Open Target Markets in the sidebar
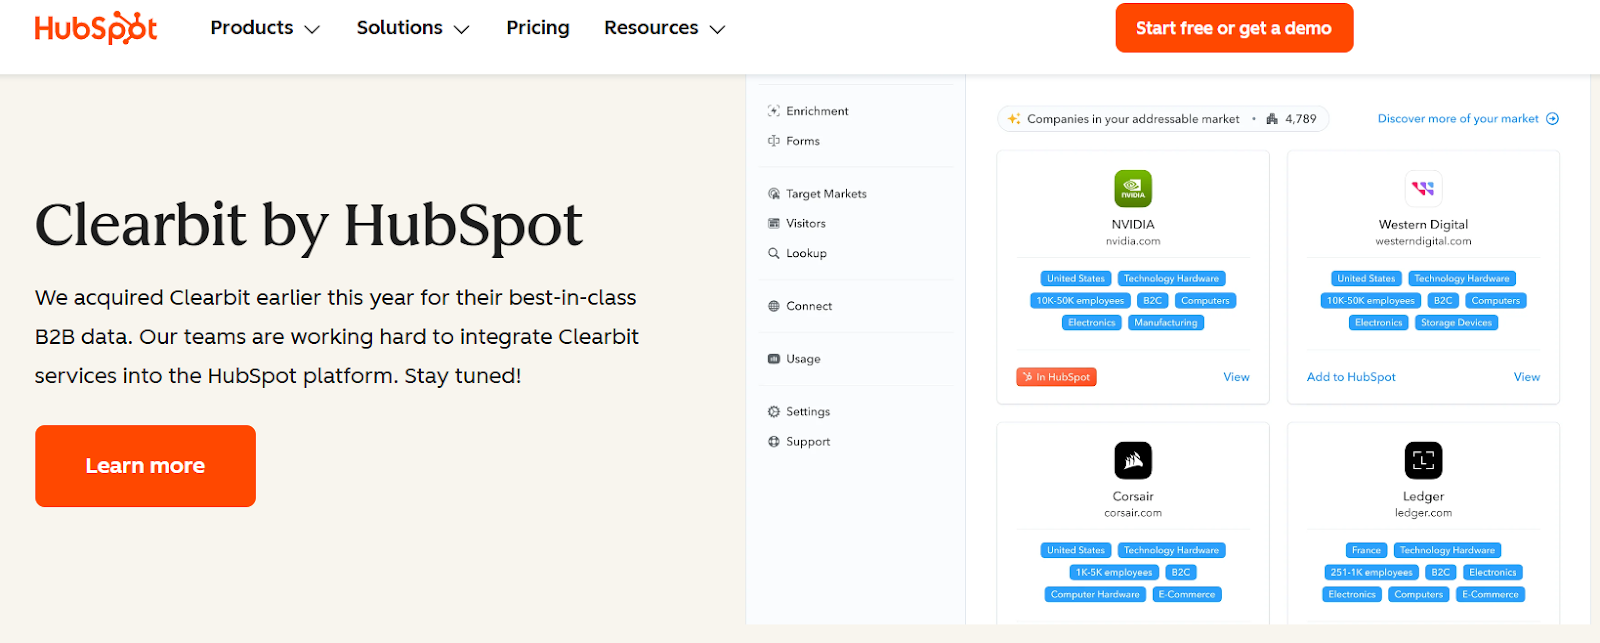This screenshot has width=1600, height=643. [826, 194]
